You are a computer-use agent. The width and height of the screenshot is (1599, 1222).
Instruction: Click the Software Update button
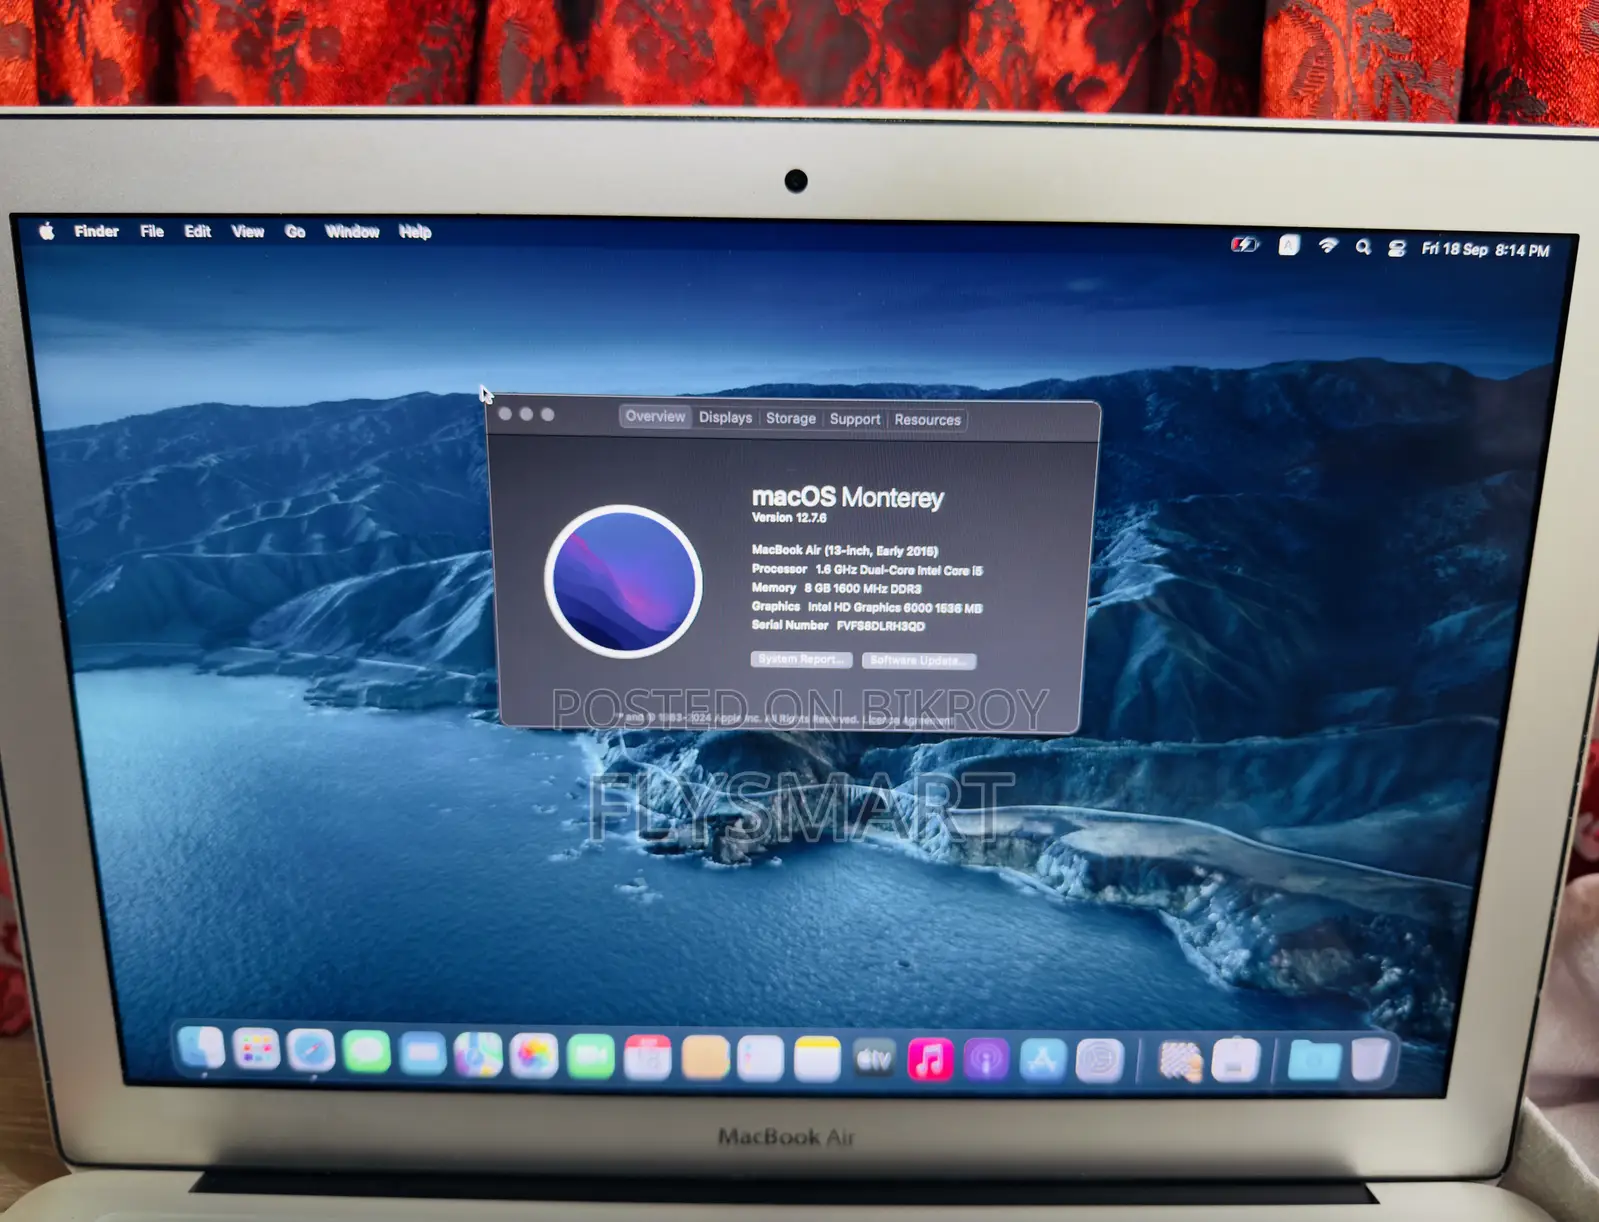tap(919, 660)
